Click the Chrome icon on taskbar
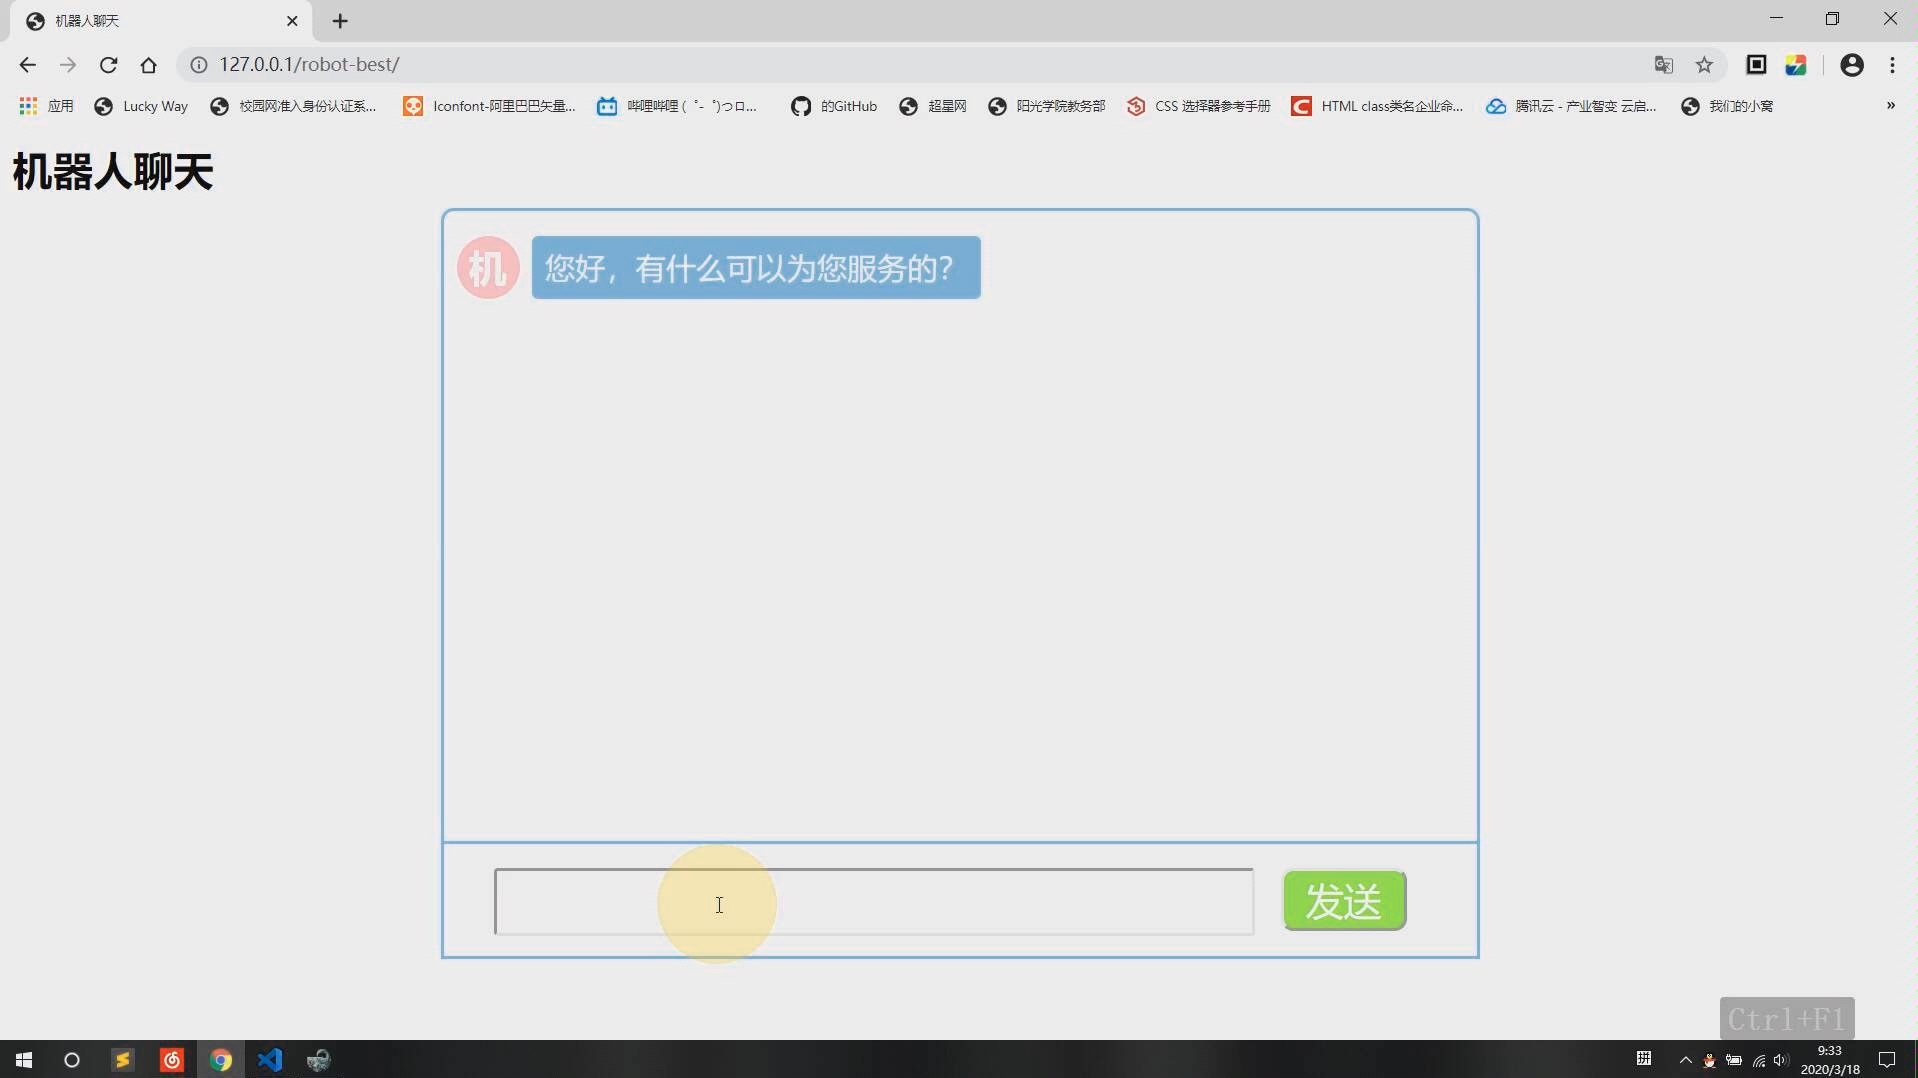The height and width of the screenshot is (1078, 1918). click(221, 1060)
